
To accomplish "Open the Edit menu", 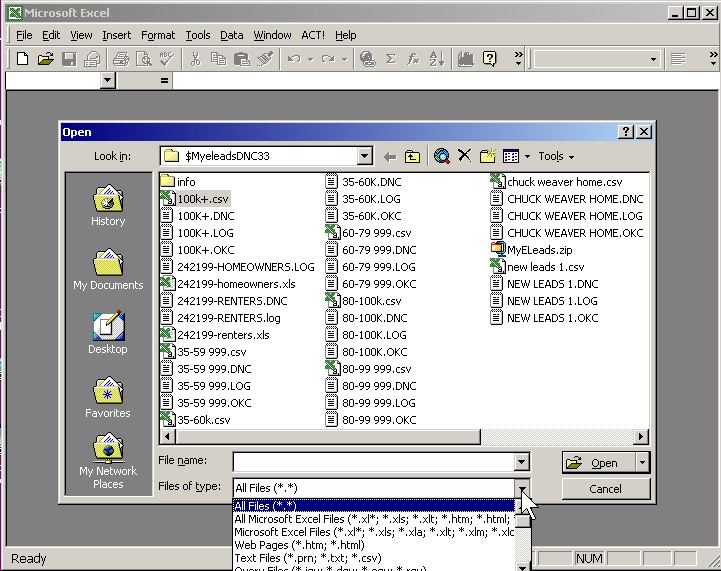I will point(51,35).
